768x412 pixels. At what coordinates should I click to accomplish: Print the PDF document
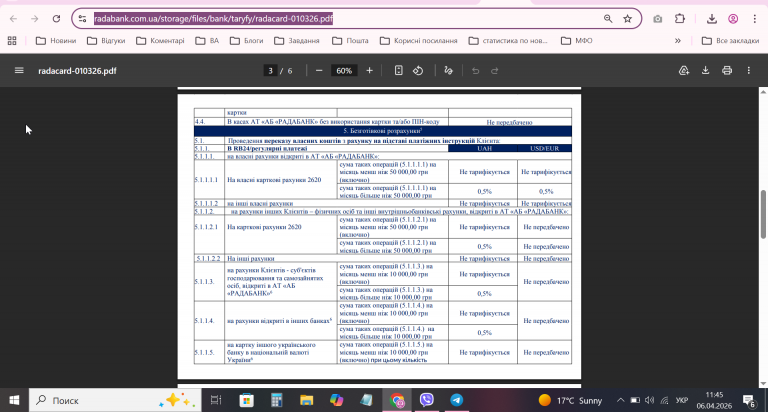pyautogui.click(x=727, y=71)
